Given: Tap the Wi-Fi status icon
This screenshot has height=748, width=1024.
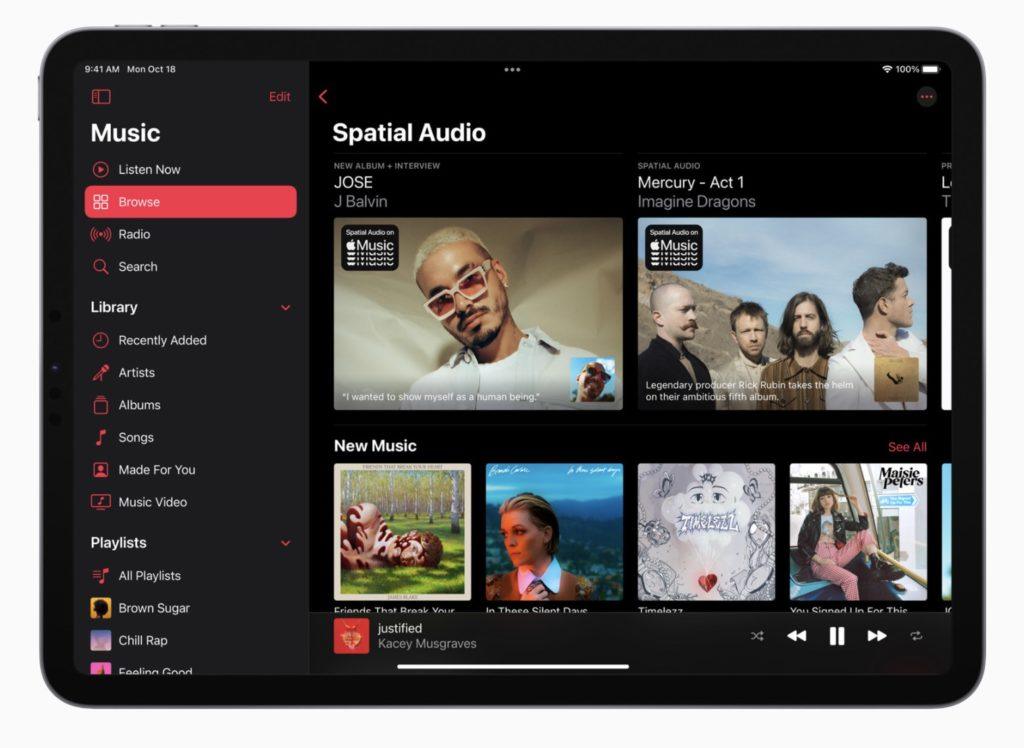Looking at the screenshot, I should 887,69.
